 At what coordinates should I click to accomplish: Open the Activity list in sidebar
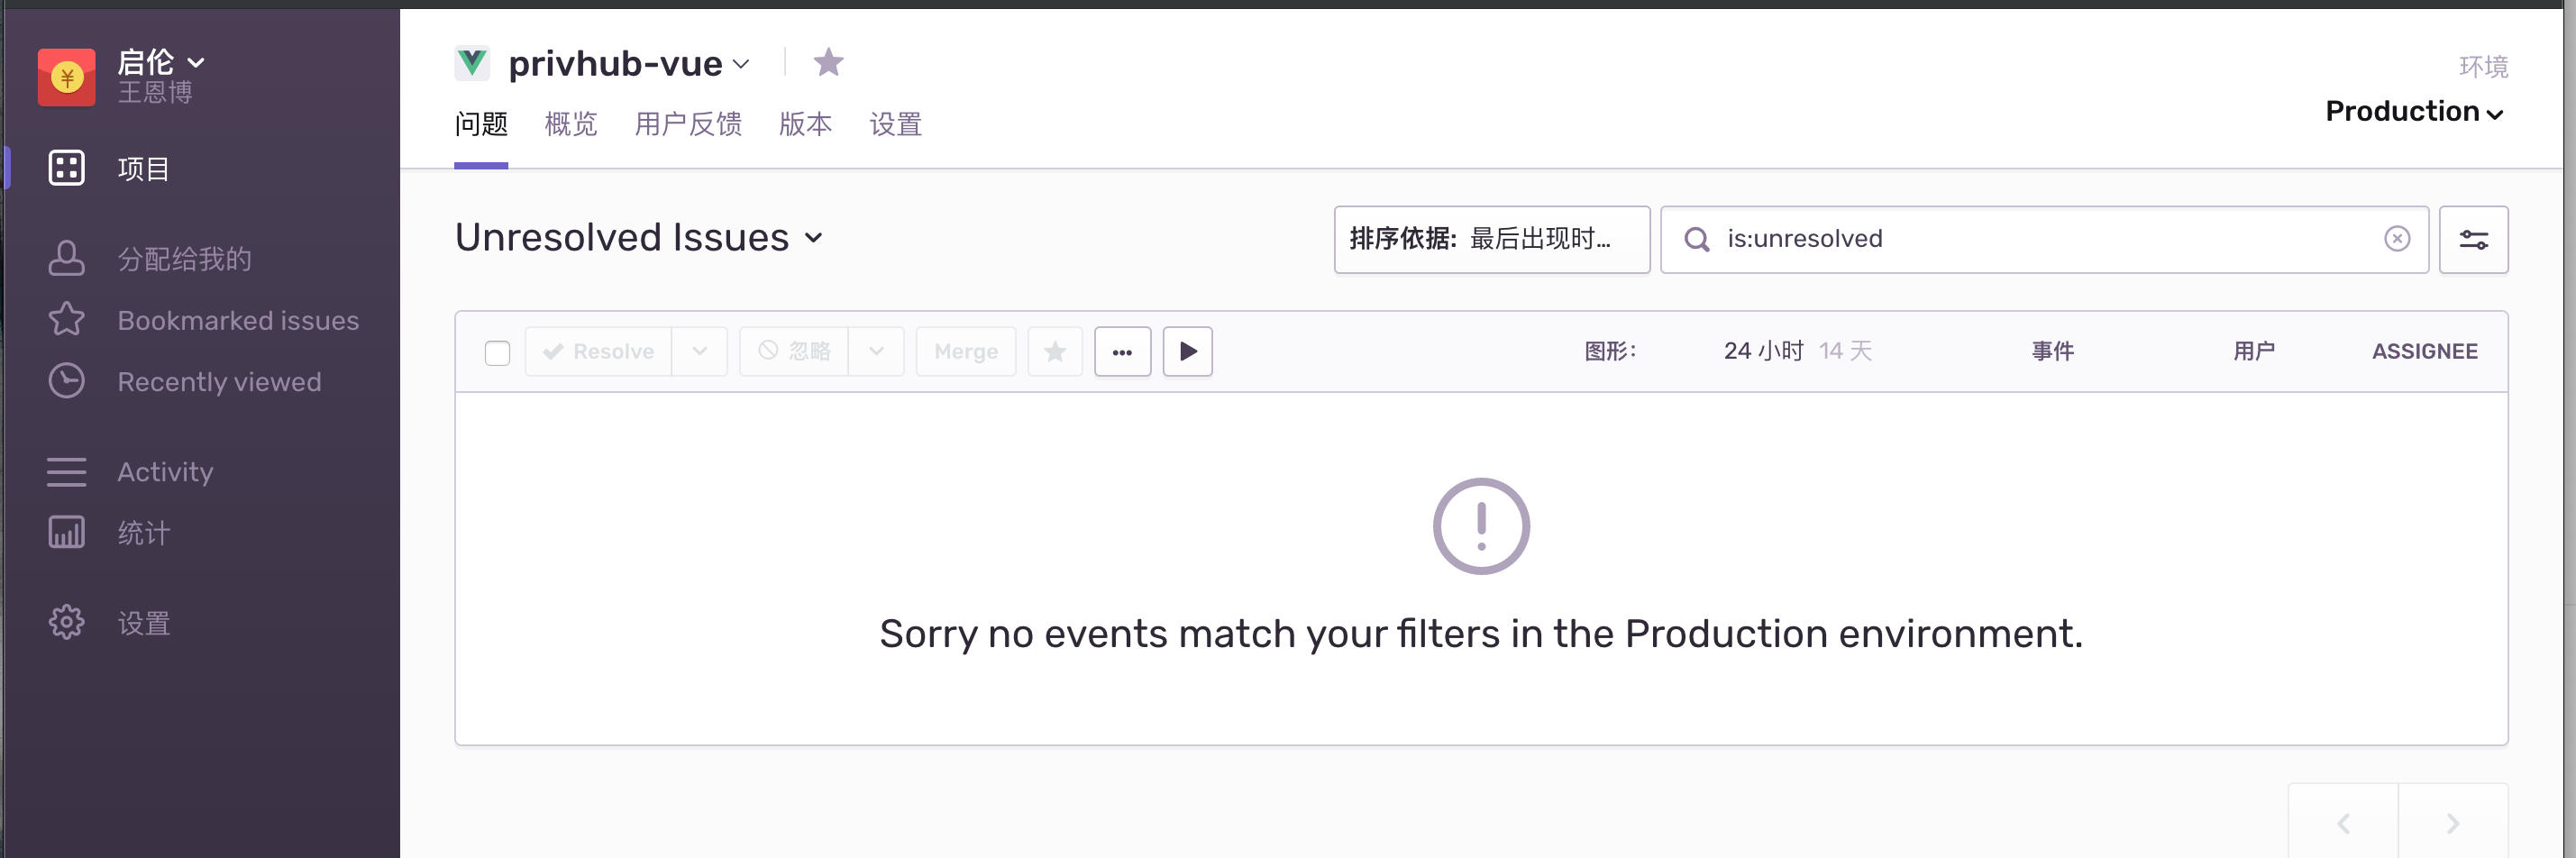tap(165, 472)
